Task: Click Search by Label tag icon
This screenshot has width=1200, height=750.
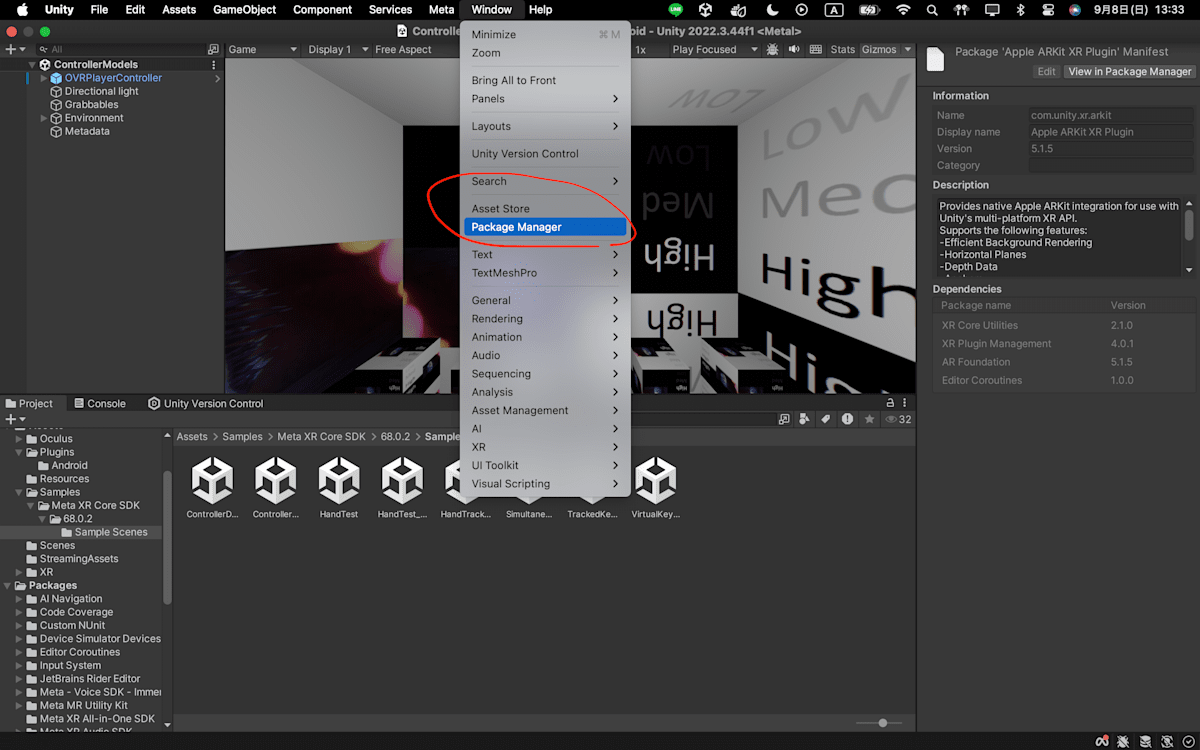Action: pyautogui.click(x=826, y=420)
